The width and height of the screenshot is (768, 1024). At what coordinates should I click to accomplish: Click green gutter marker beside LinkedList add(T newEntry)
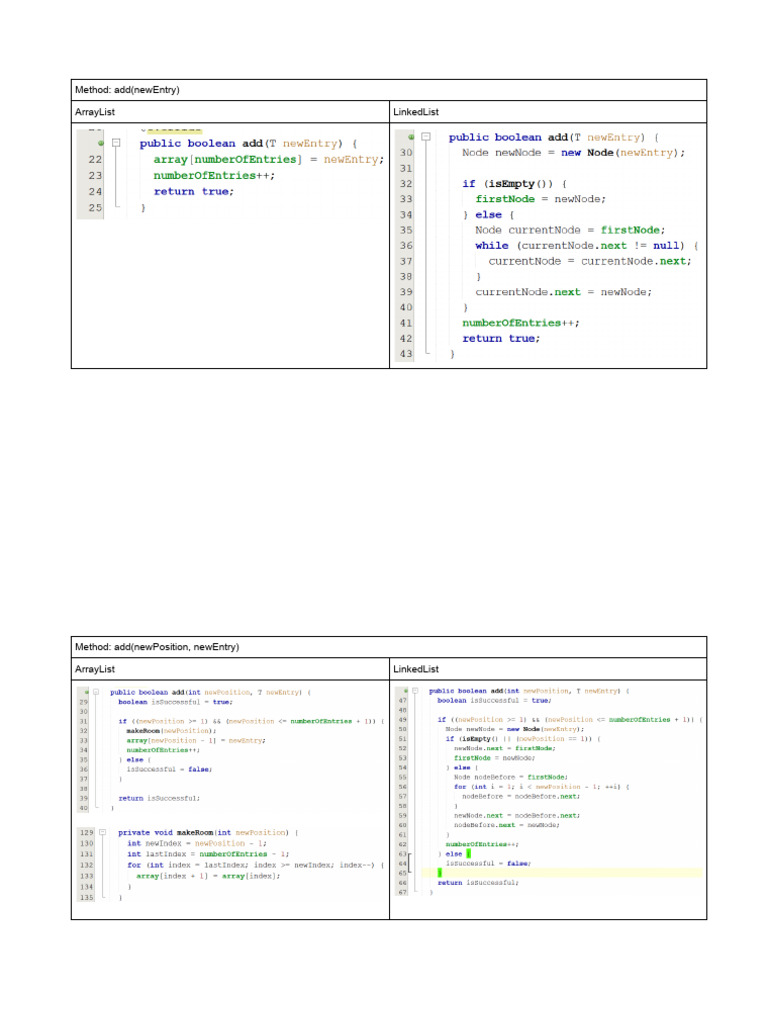click(411, 137)
